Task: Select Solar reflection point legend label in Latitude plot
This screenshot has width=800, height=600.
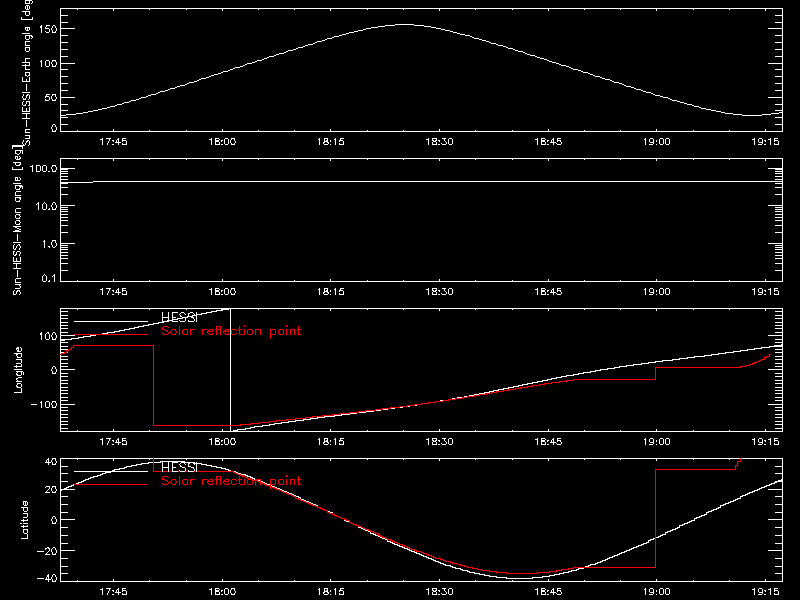Action: [231, 481]
